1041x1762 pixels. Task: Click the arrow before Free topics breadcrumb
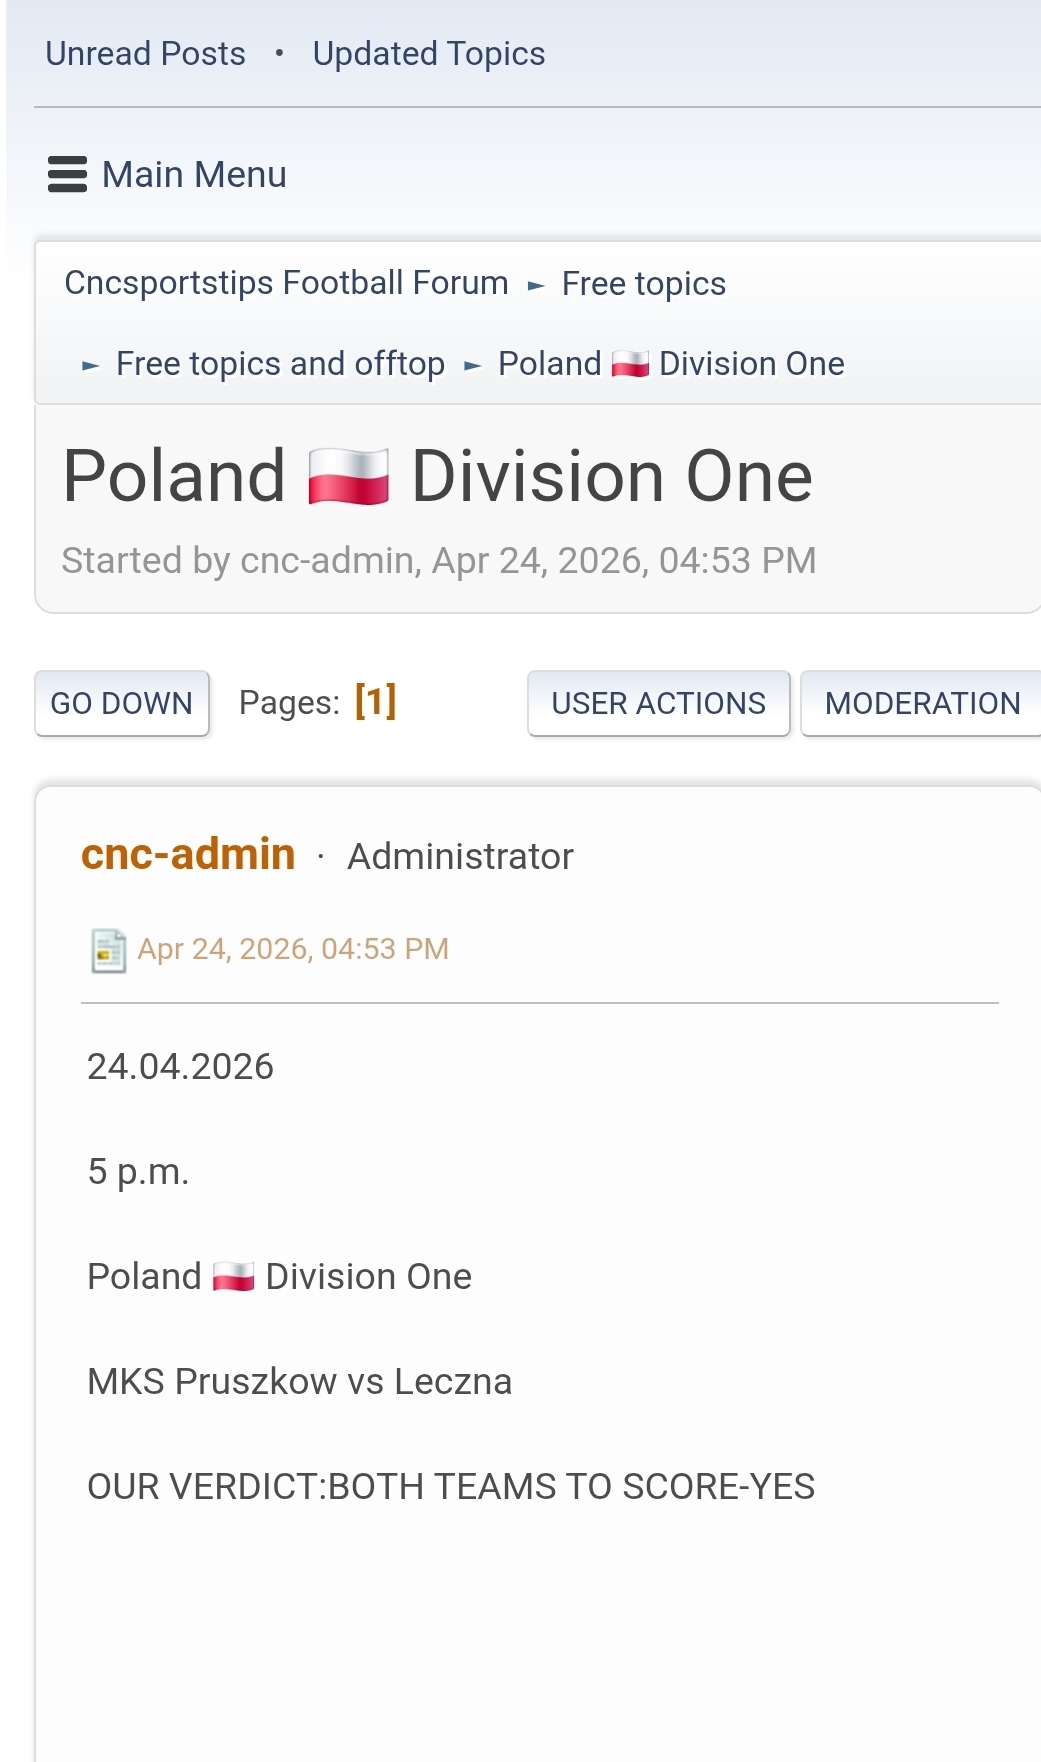536,286
